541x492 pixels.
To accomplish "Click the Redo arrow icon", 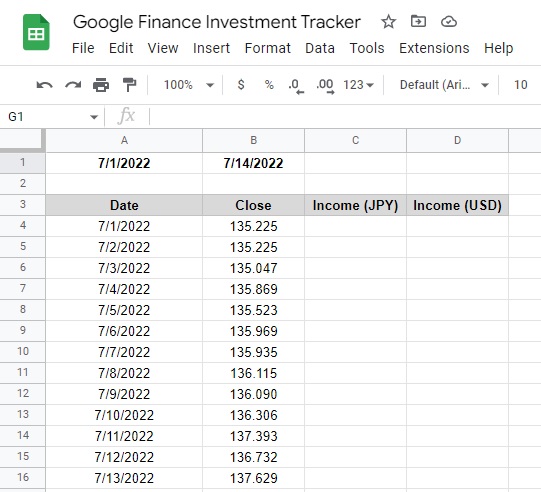I will 73,85.
